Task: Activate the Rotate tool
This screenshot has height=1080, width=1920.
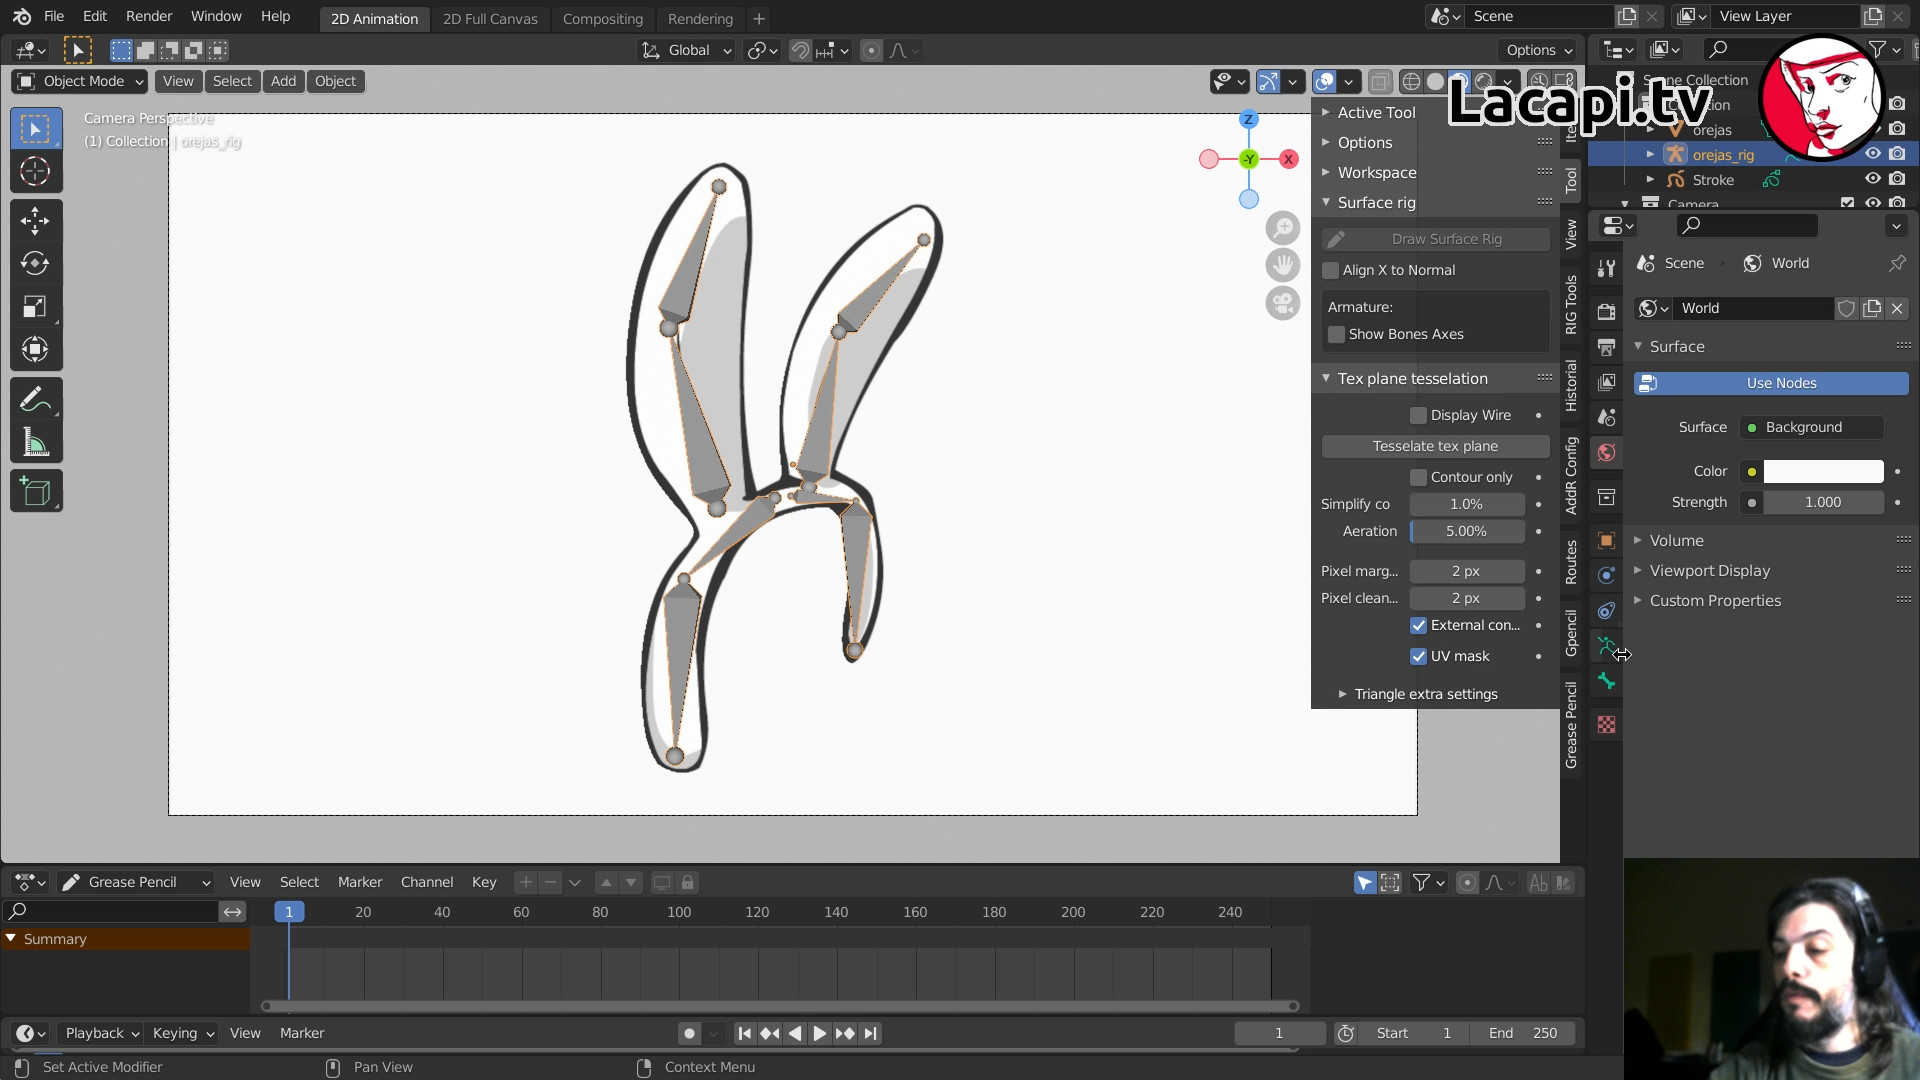Action: click(35, 263)
